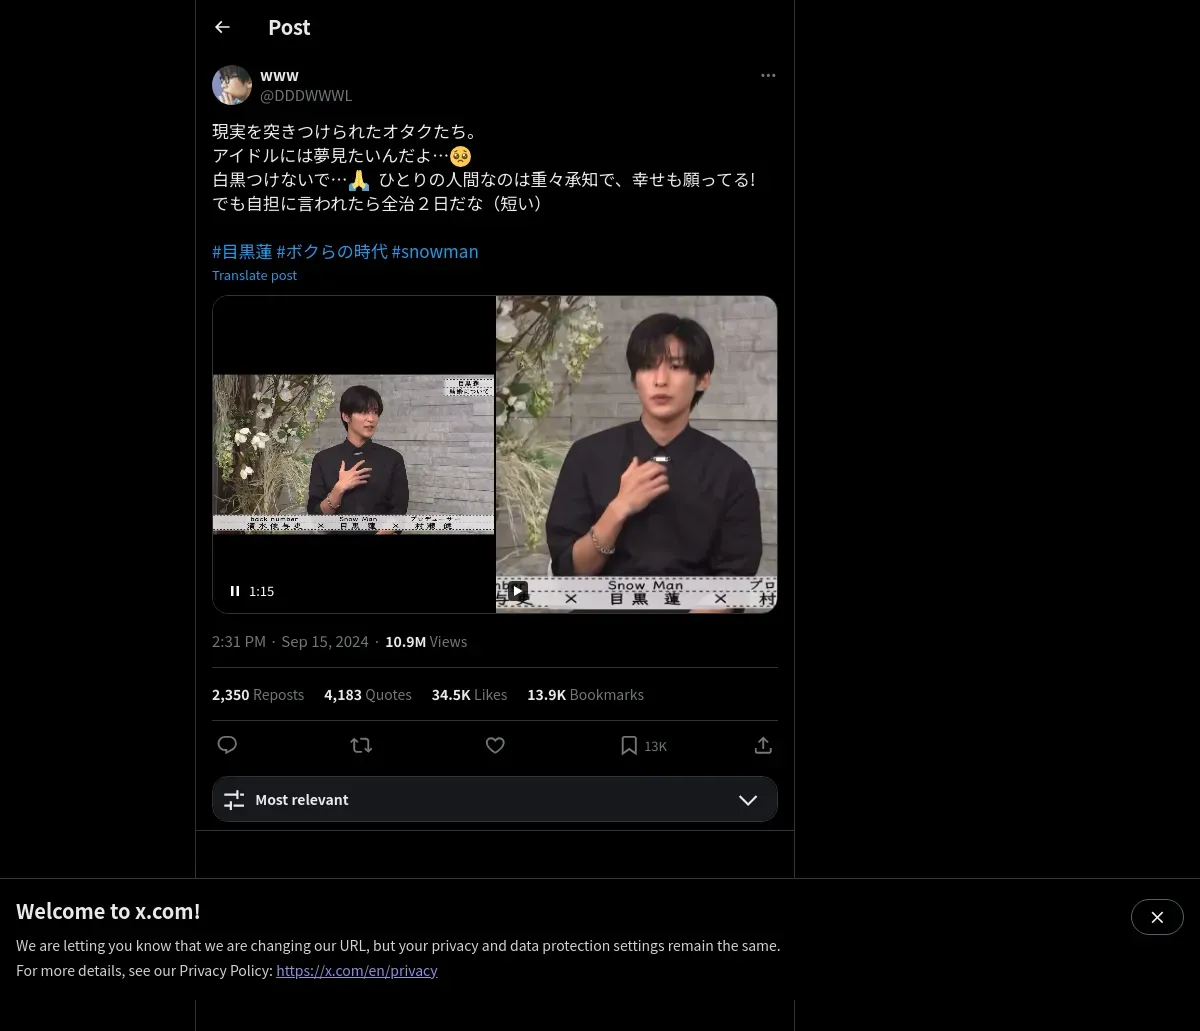Like the post with heart icon
This screenshot has width=1200, height=1031.
(495, 745)
